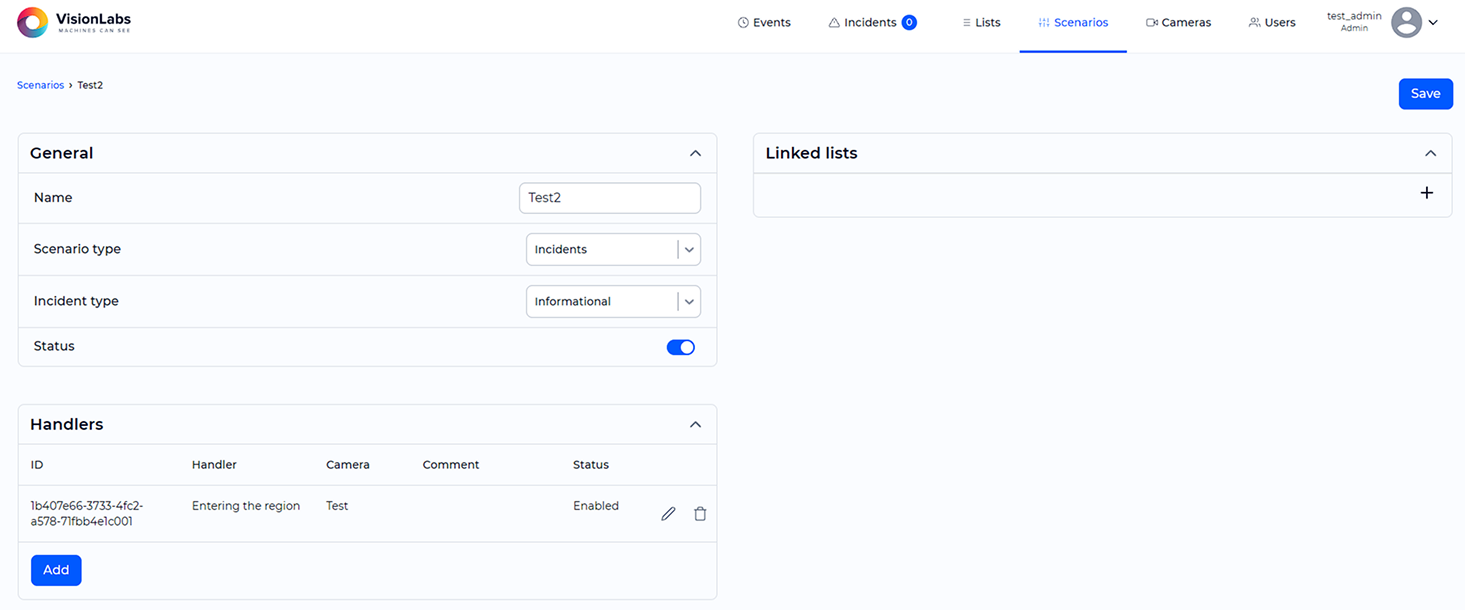The height and width of the screenshot is (610, 1465).
Task: Collapse the Handlers section
Action: click(695, 425)
